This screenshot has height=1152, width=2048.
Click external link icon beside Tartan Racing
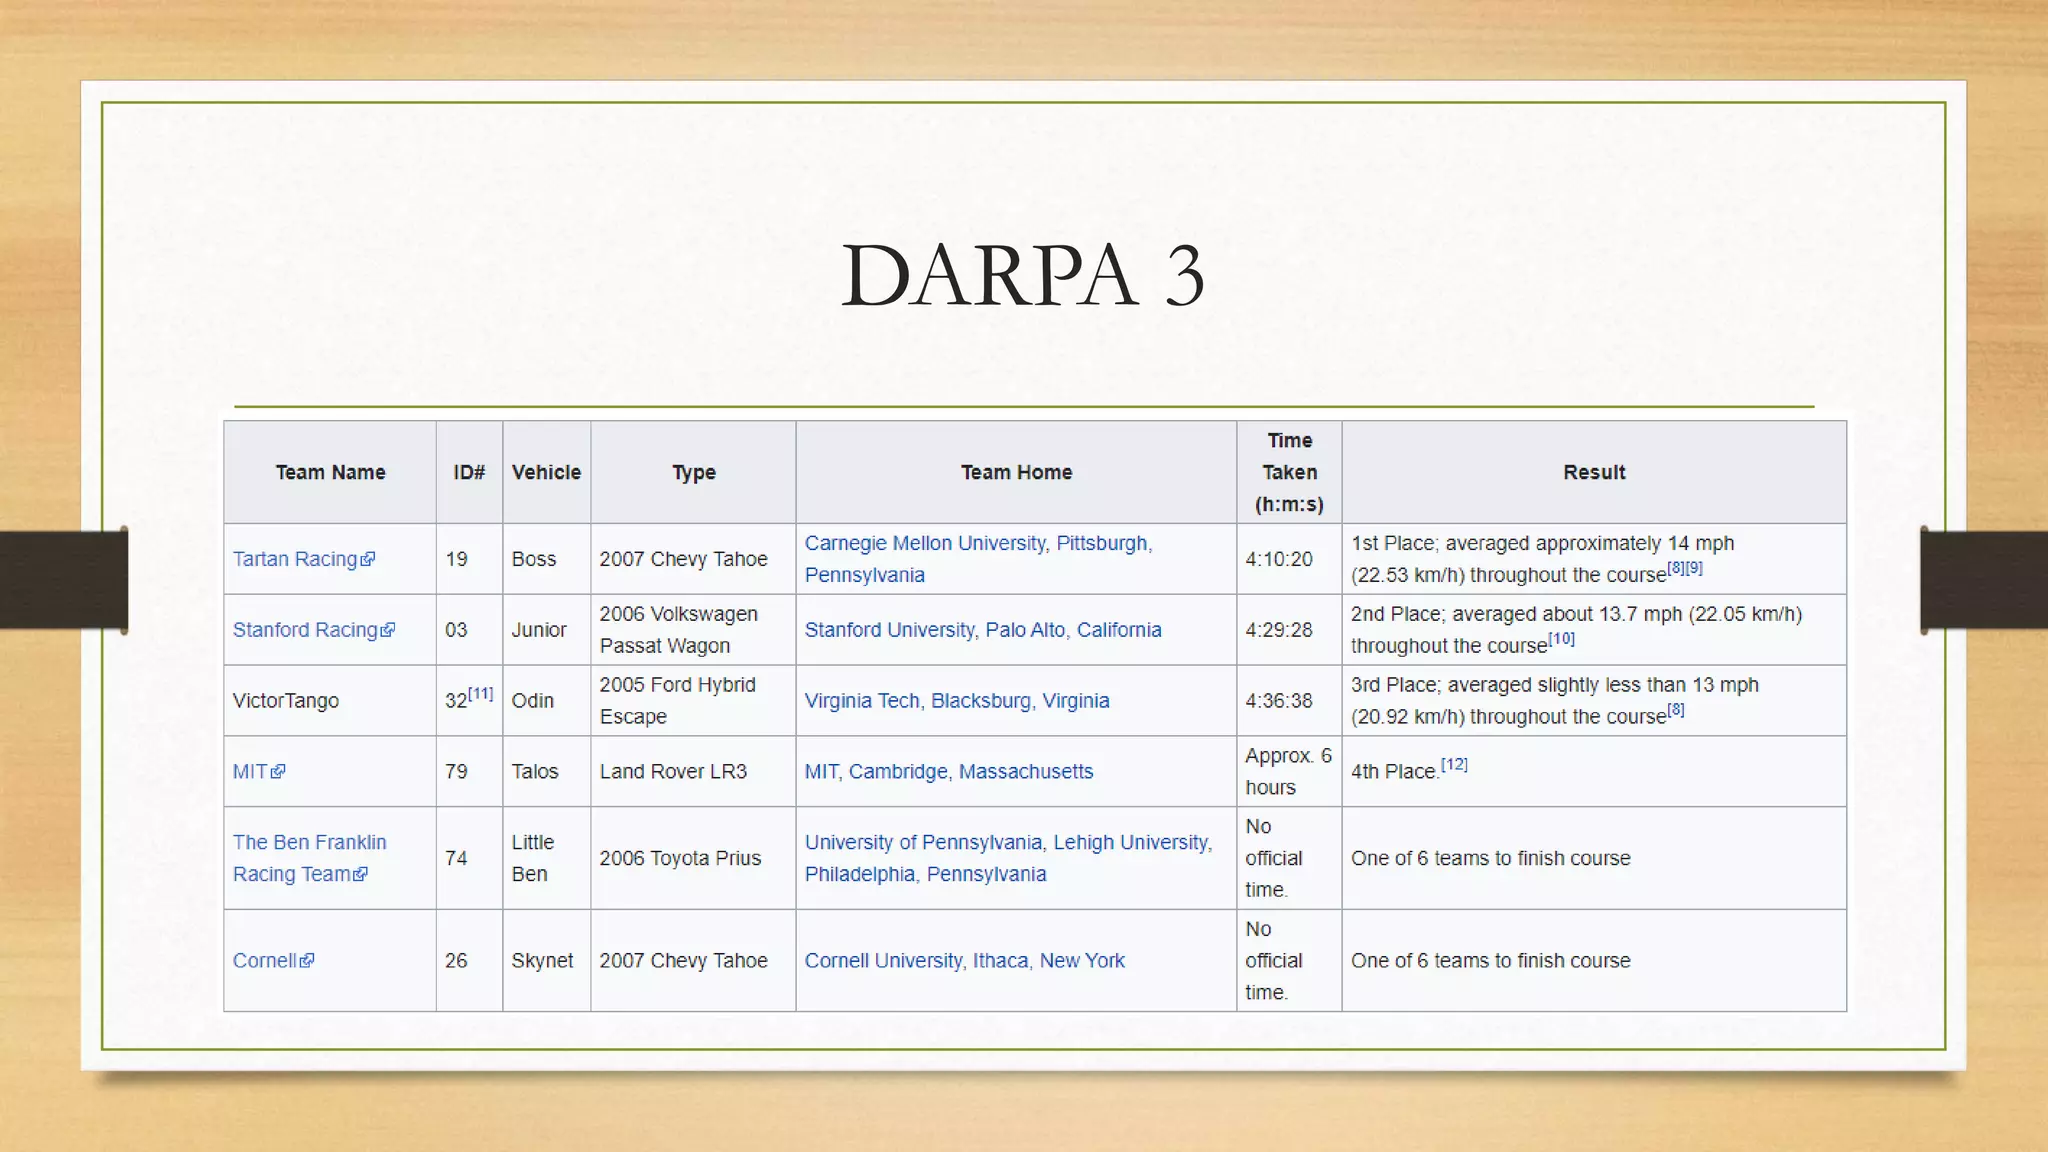(368, 559)
